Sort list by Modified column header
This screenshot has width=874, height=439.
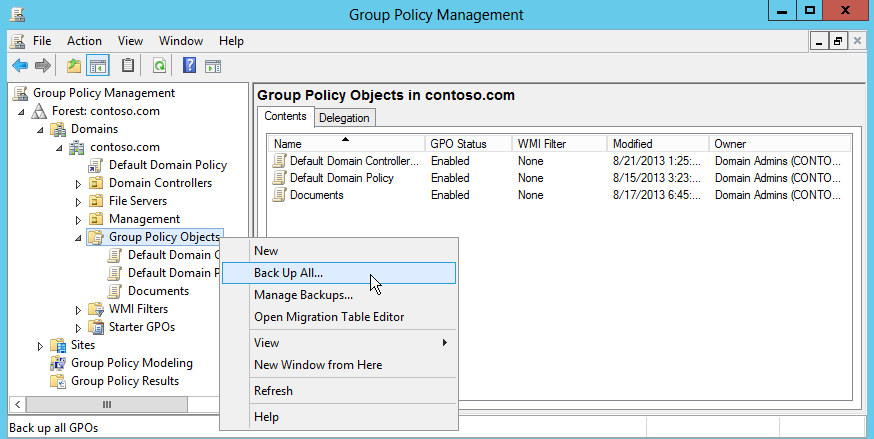[658, 144]
